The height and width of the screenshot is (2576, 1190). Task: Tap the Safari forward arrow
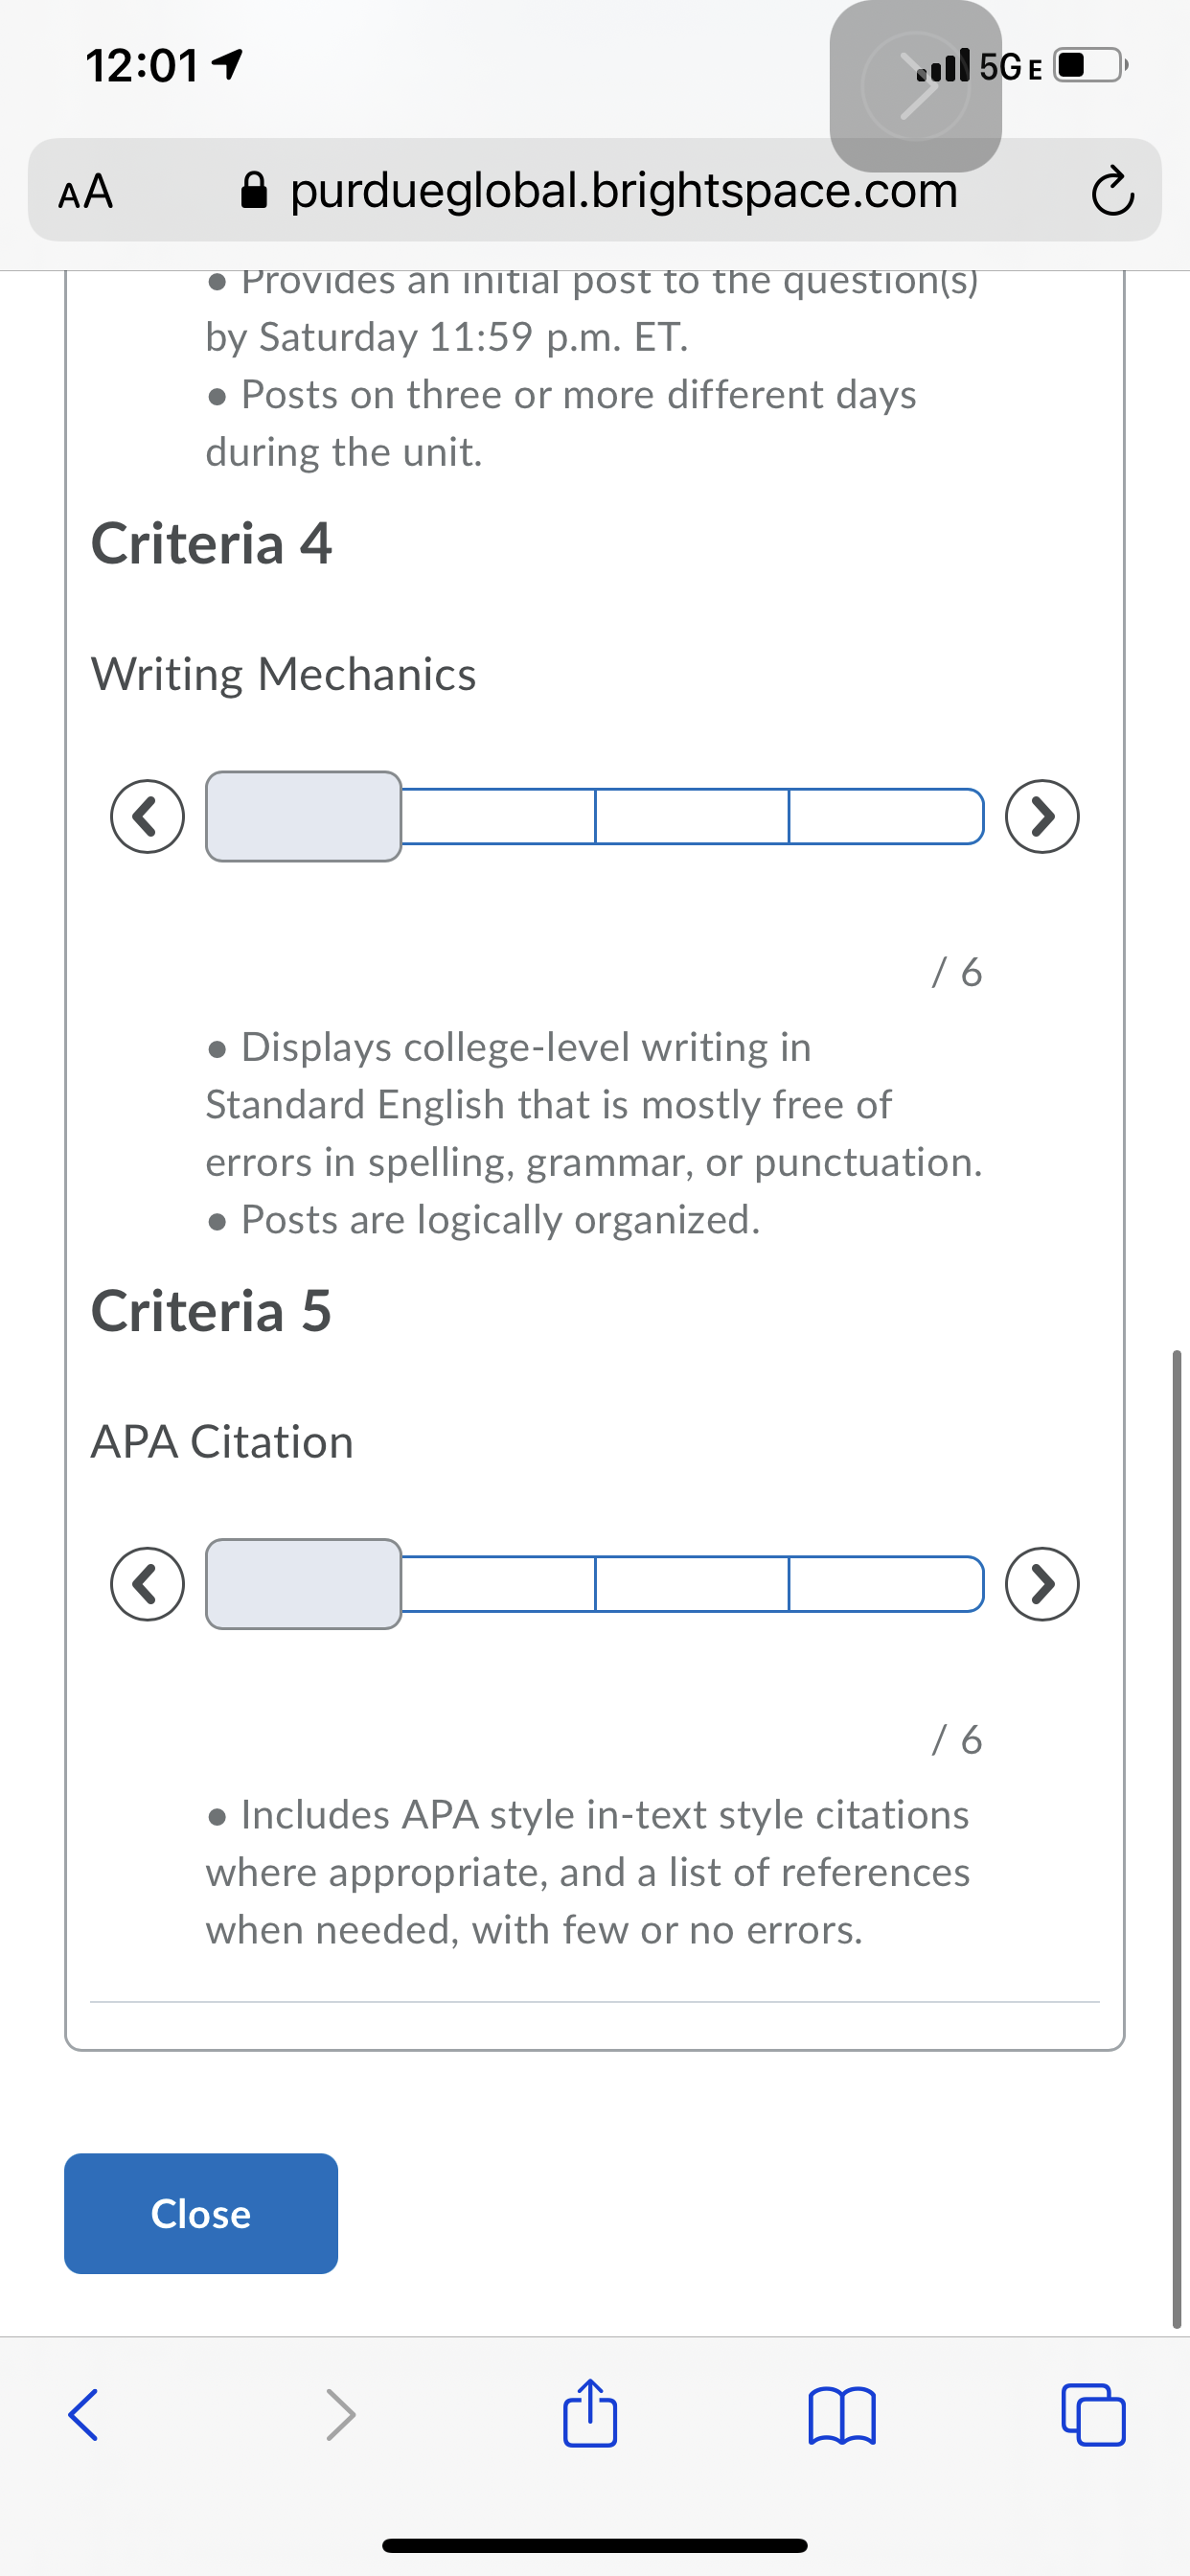(x=341, y=2415)
